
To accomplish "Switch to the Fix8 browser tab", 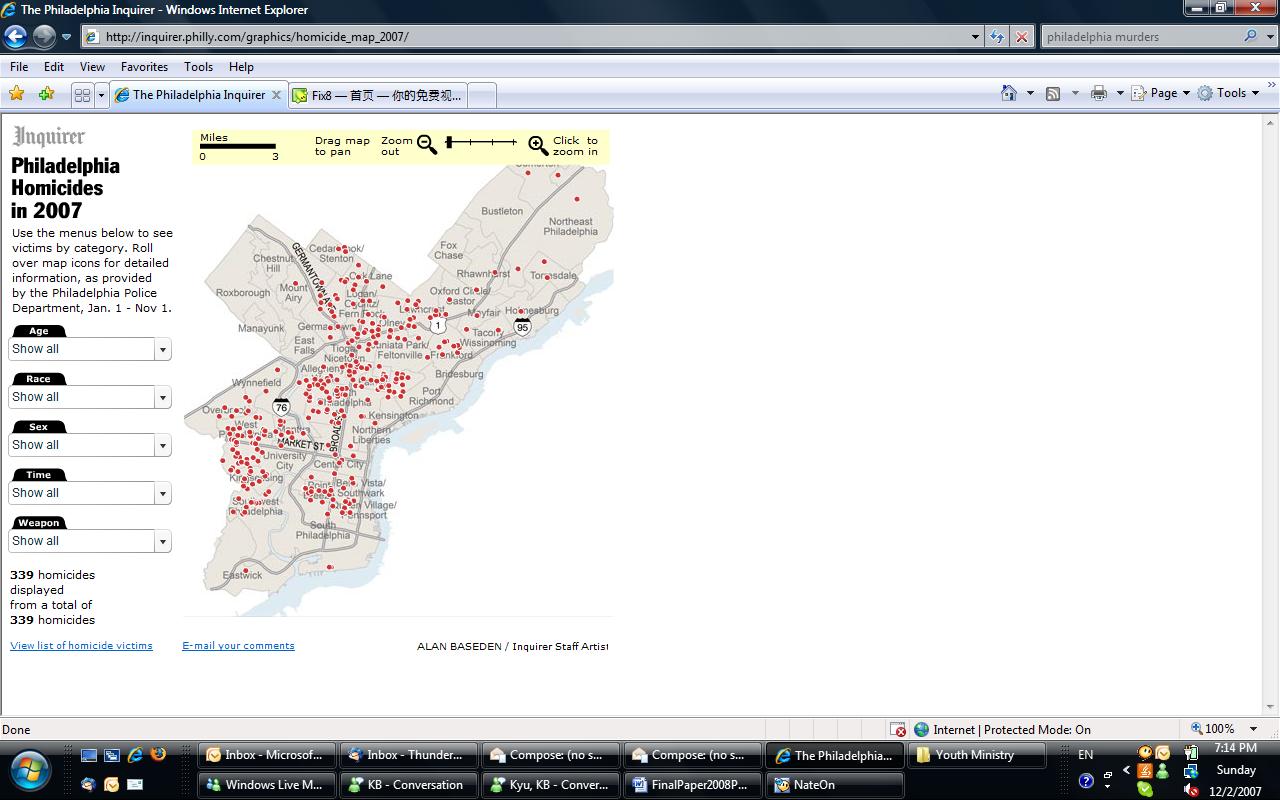I will click(x=377, y=95).
